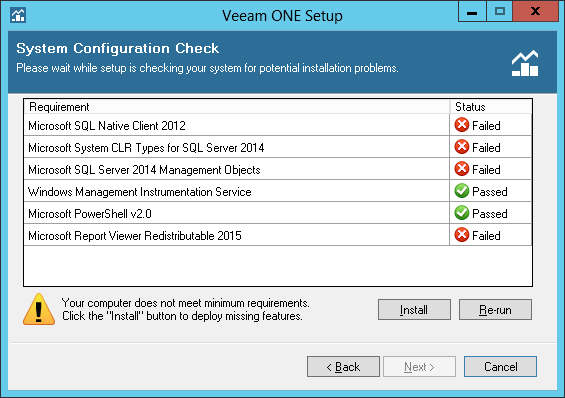565x398 pixels.
Task: Click failed icon for Report Viewer Redistributable 2015
Action: (x=462, y=235)
